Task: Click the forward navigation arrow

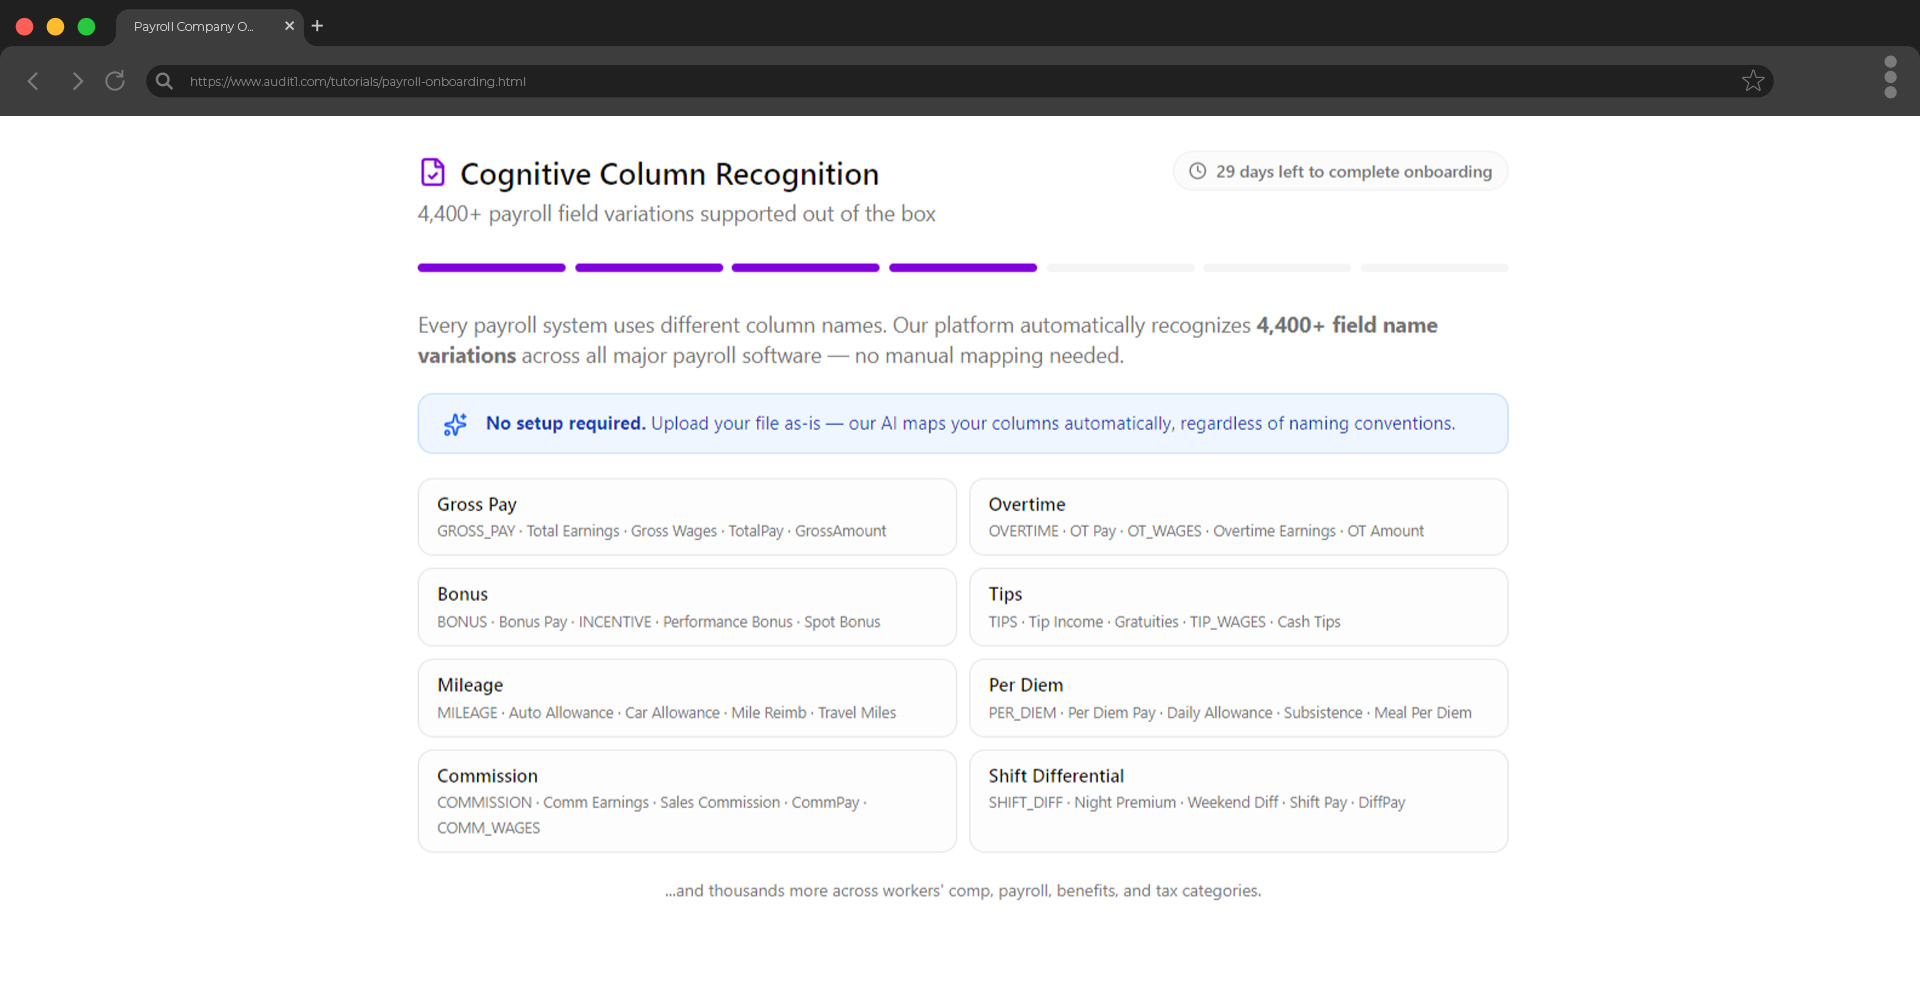Action: [x=77, y=81]
